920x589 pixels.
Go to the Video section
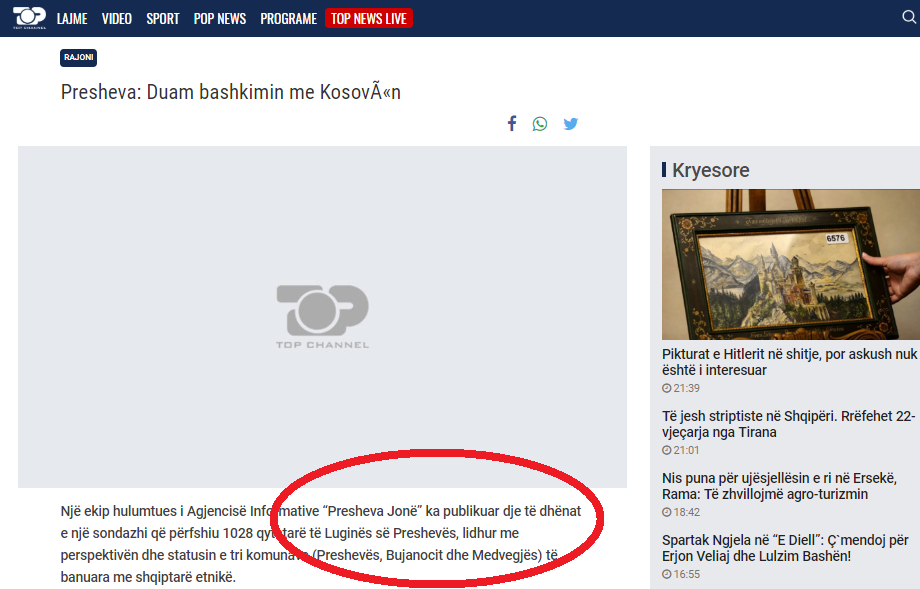click(117, 19)
